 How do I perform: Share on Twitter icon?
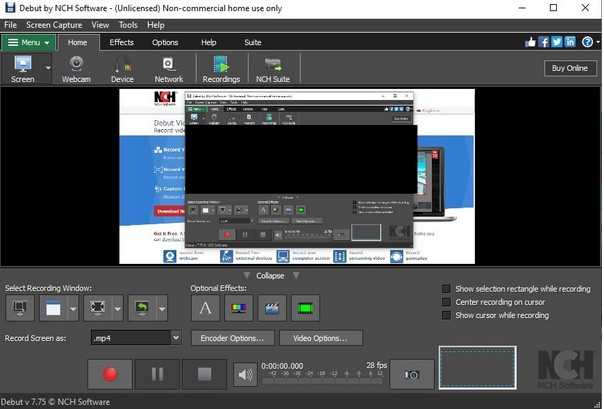click(x=557, y=42)
